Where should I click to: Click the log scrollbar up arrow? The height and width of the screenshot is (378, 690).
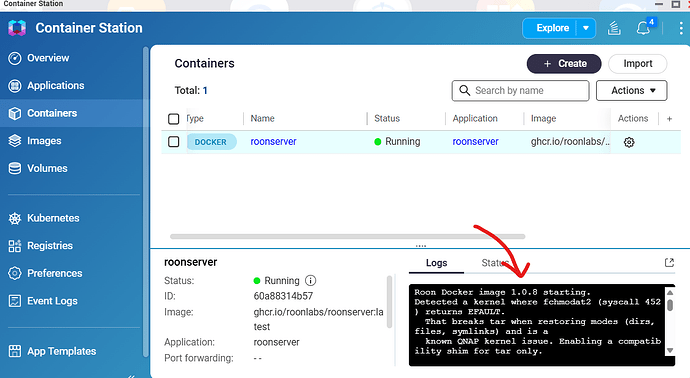click(x=670, y=293)
